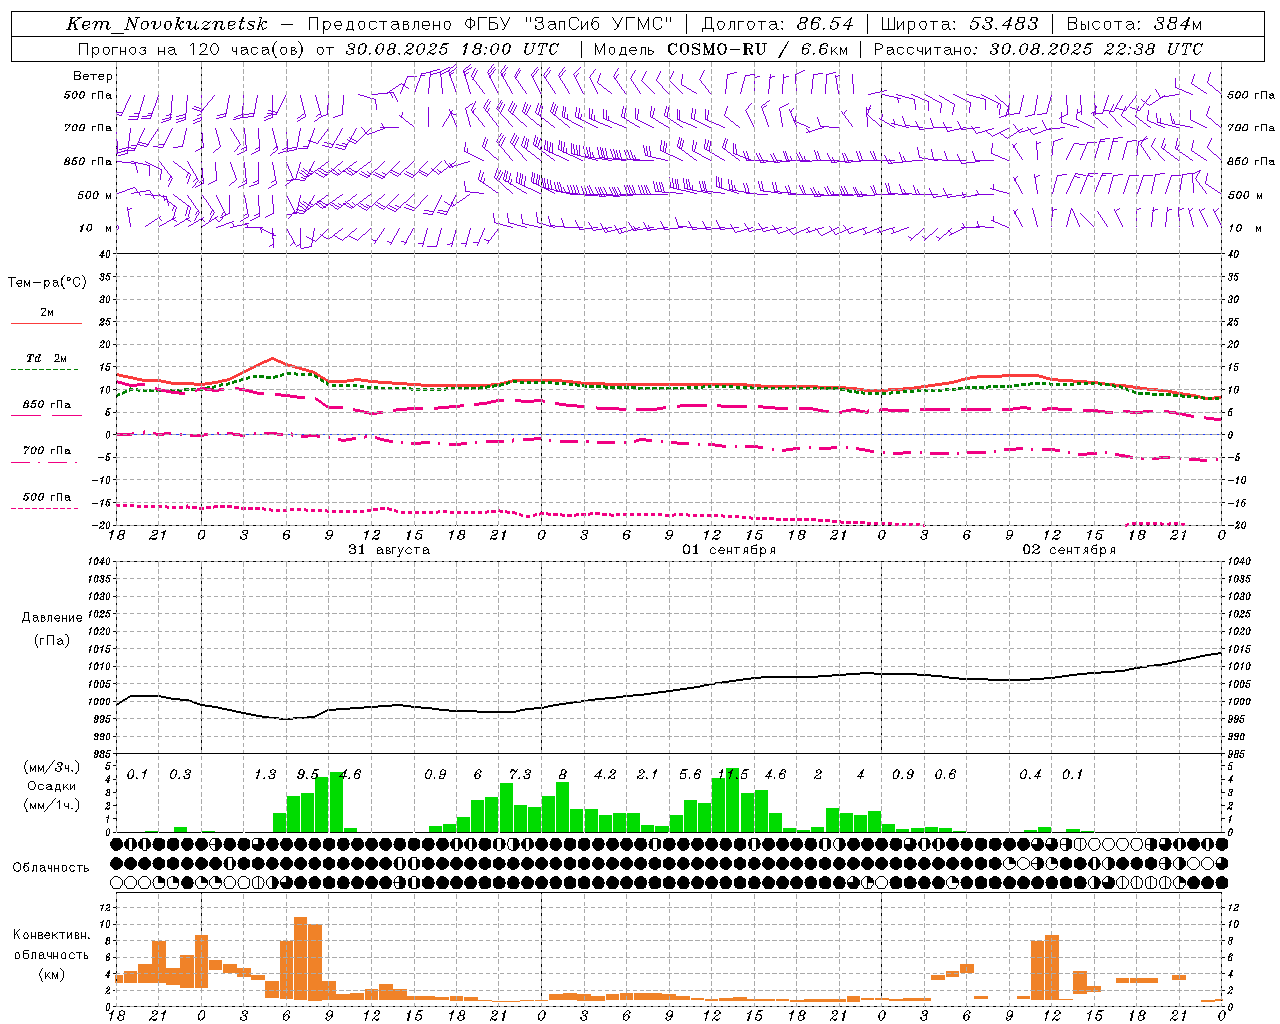Screen dimensions: 1280x1024
Task: Click the station name Kem_Novokuznetsk
Action: click(x=168, y=24)
